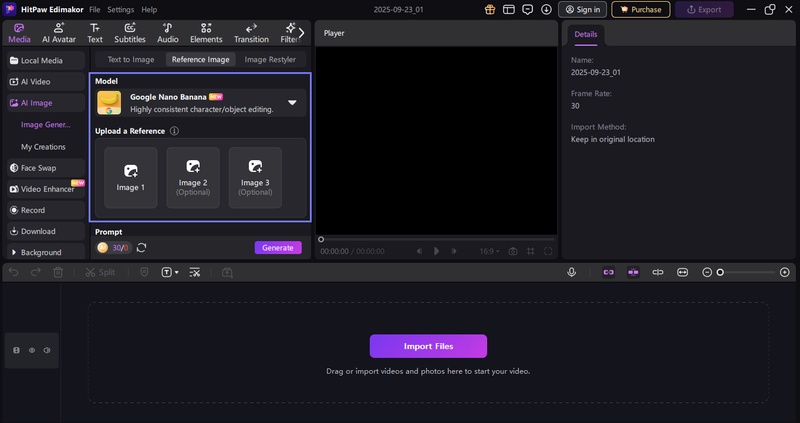This screenshot has height=423, width=800.
Task: Take a snapshot with the camera icon
Action: [513, 251]
